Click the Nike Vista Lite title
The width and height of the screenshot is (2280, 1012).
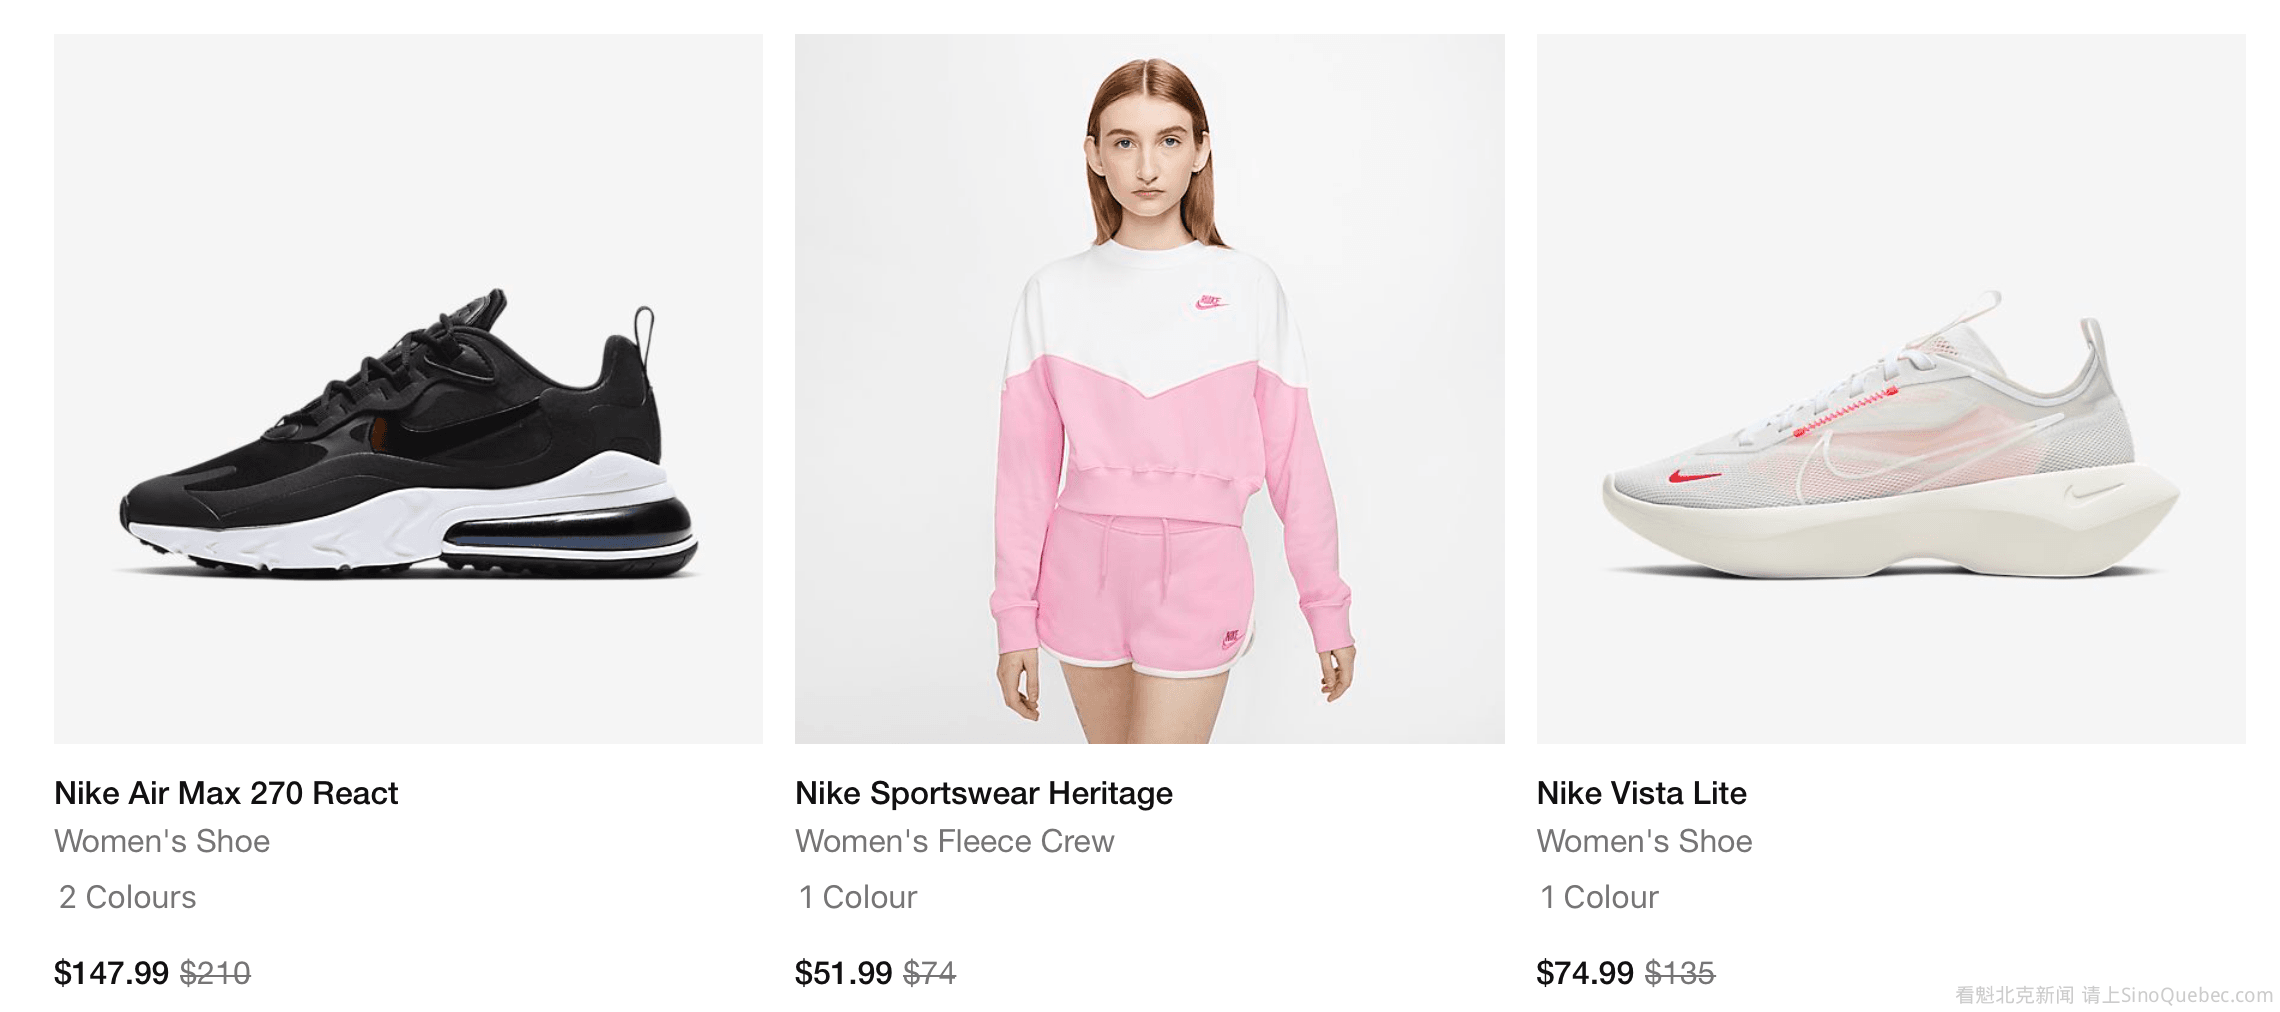click(1641, 793)
